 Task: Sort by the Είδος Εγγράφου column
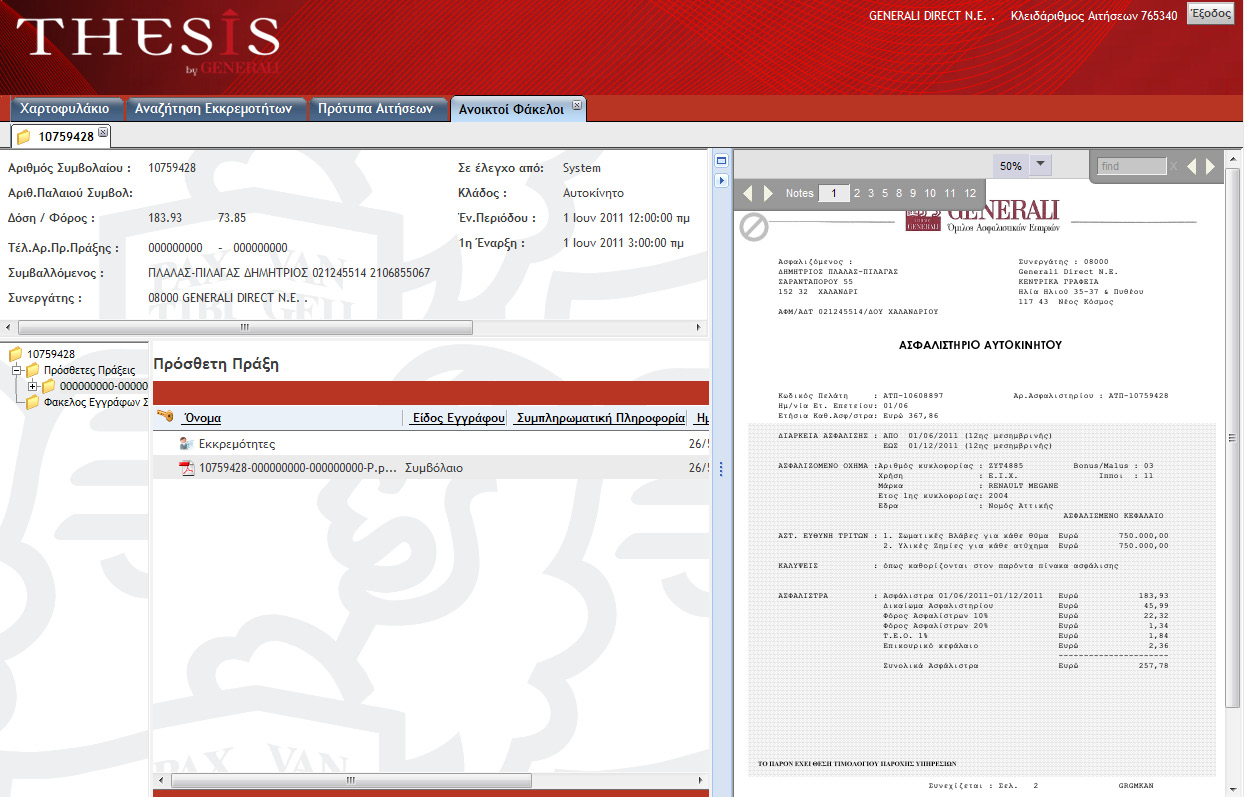458,418
